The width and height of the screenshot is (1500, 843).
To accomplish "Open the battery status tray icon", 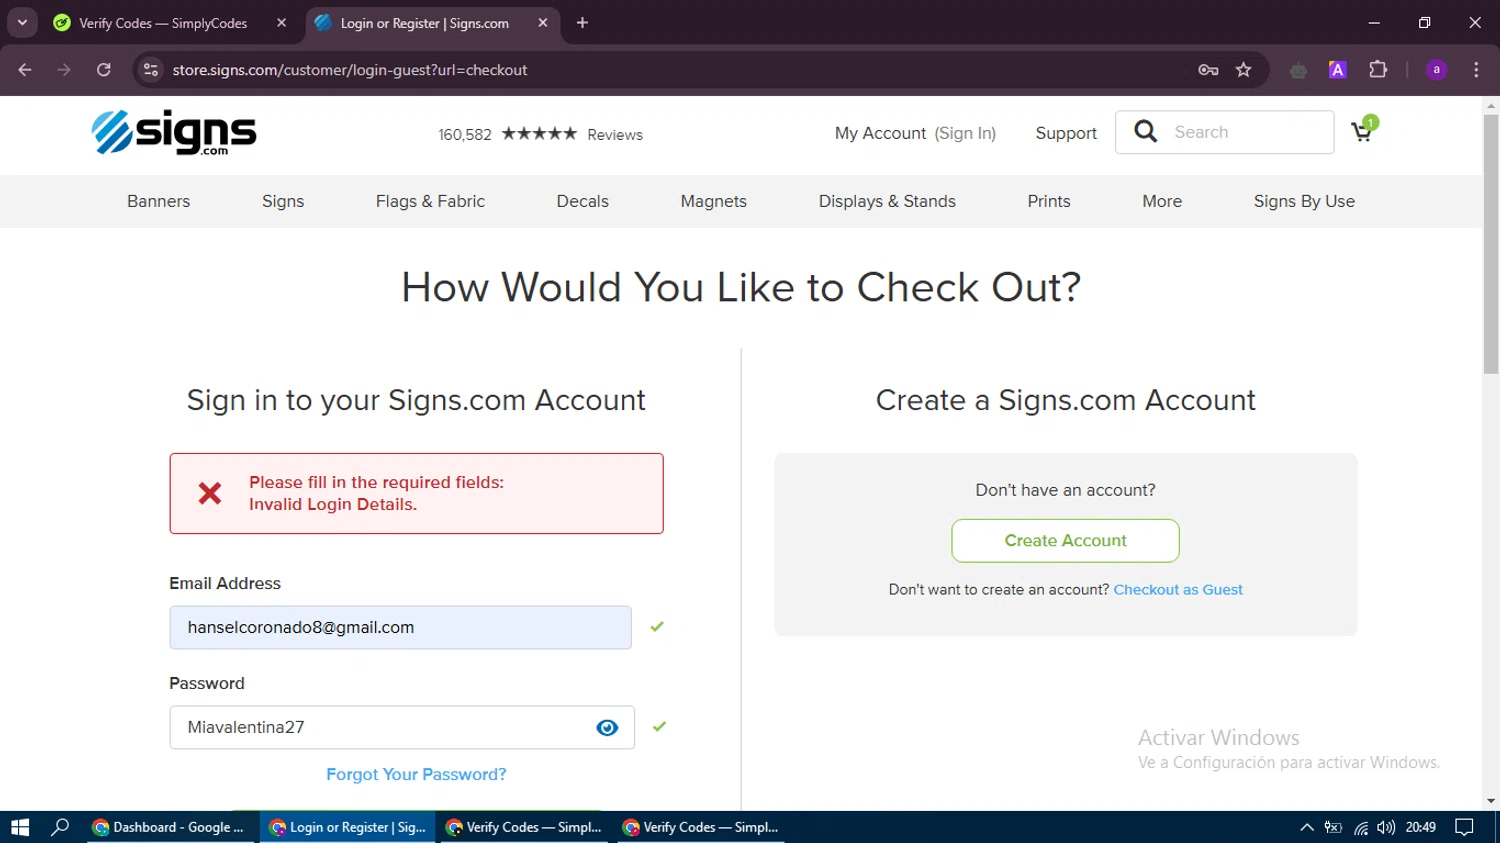I will tap(1333, 827).
